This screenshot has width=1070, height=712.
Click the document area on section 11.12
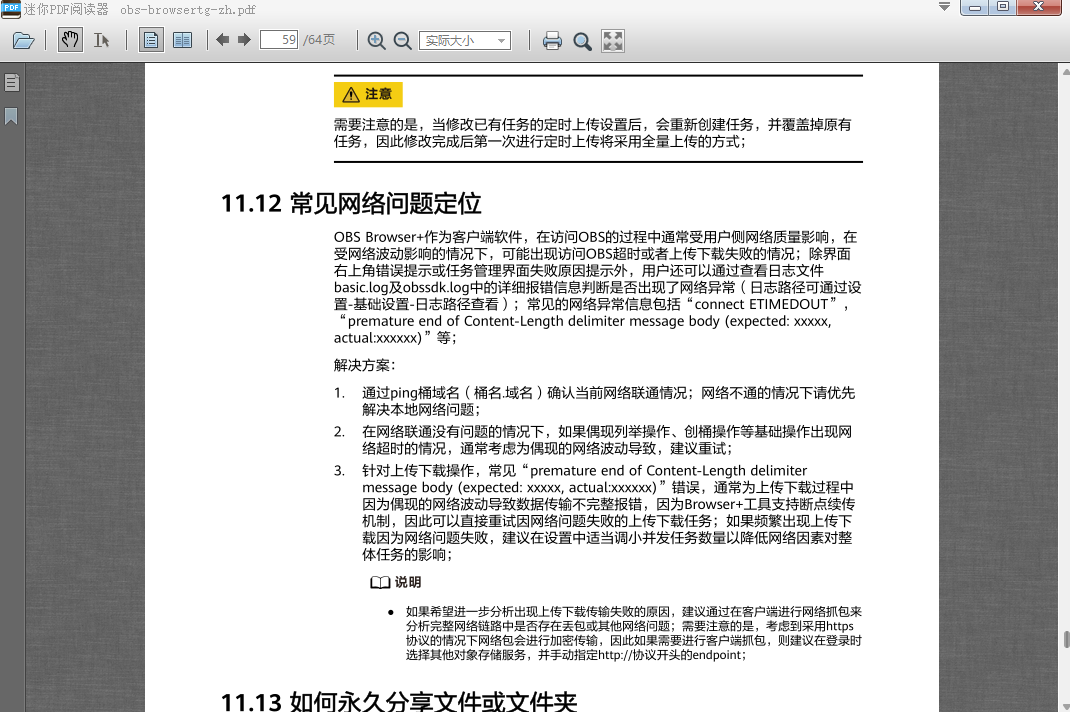(350, 204)
